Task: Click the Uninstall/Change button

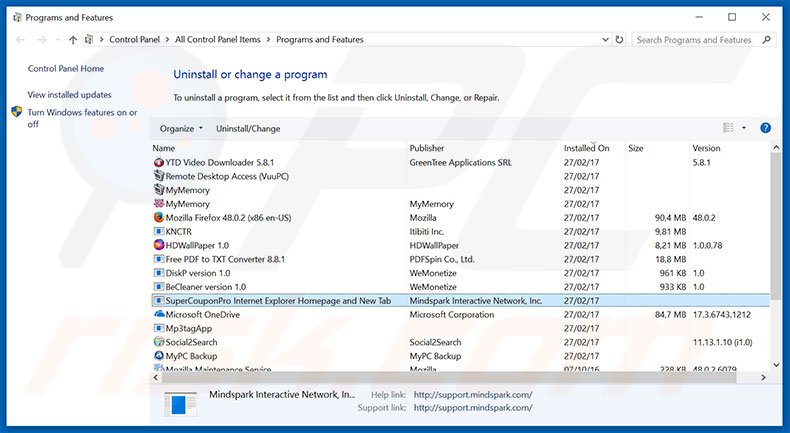Action: point(248,129)
